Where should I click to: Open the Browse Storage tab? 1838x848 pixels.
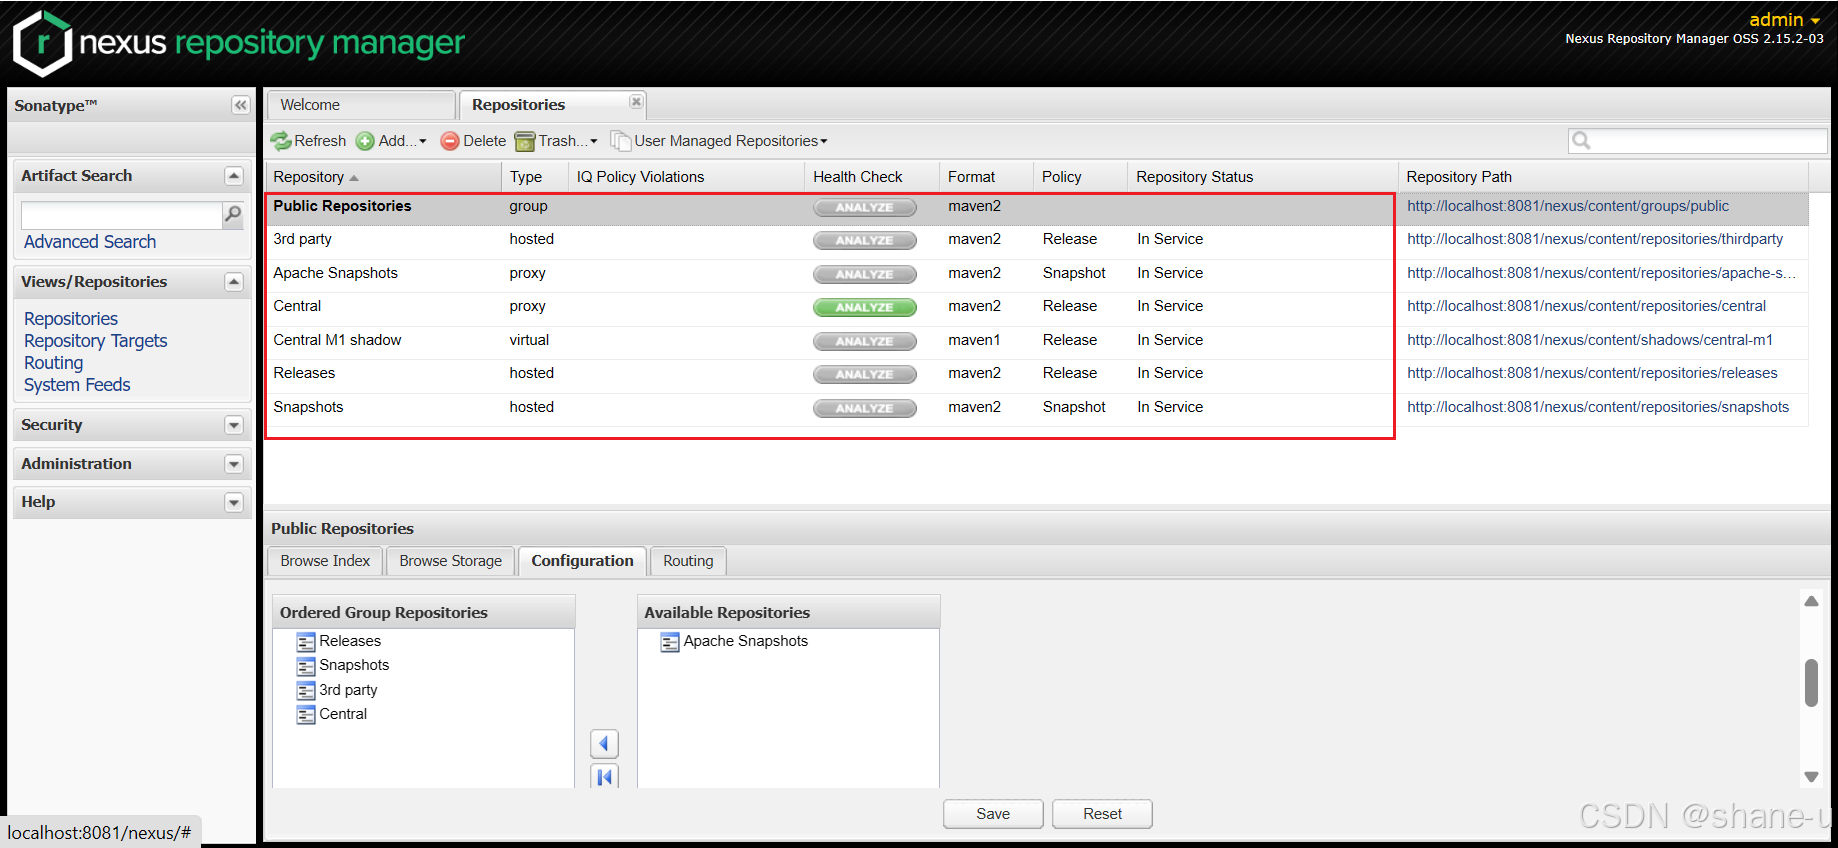click(451, 561)
